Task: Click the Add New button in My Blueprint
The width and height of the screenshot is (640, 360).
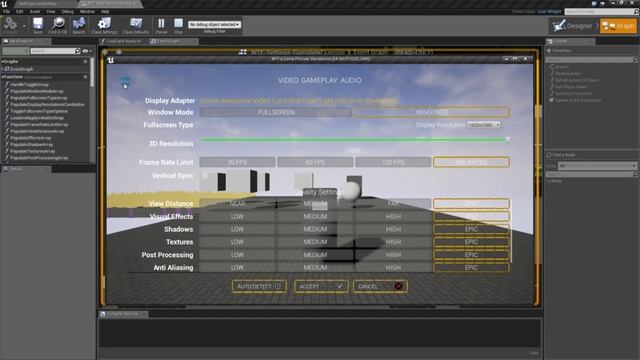Action: pos(15,51)
